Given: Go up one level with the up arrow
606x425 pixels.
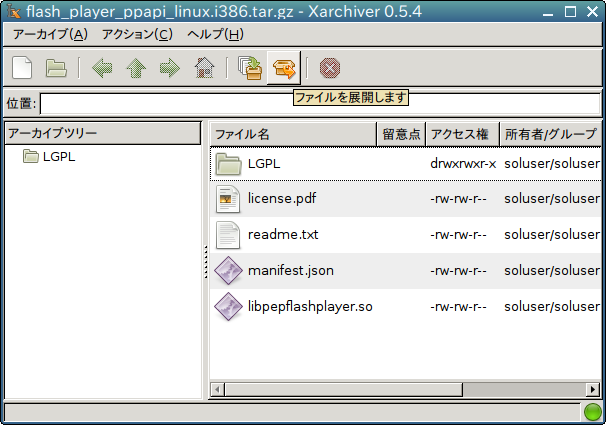Looking at the screenshot, I should tap(136, 68).
